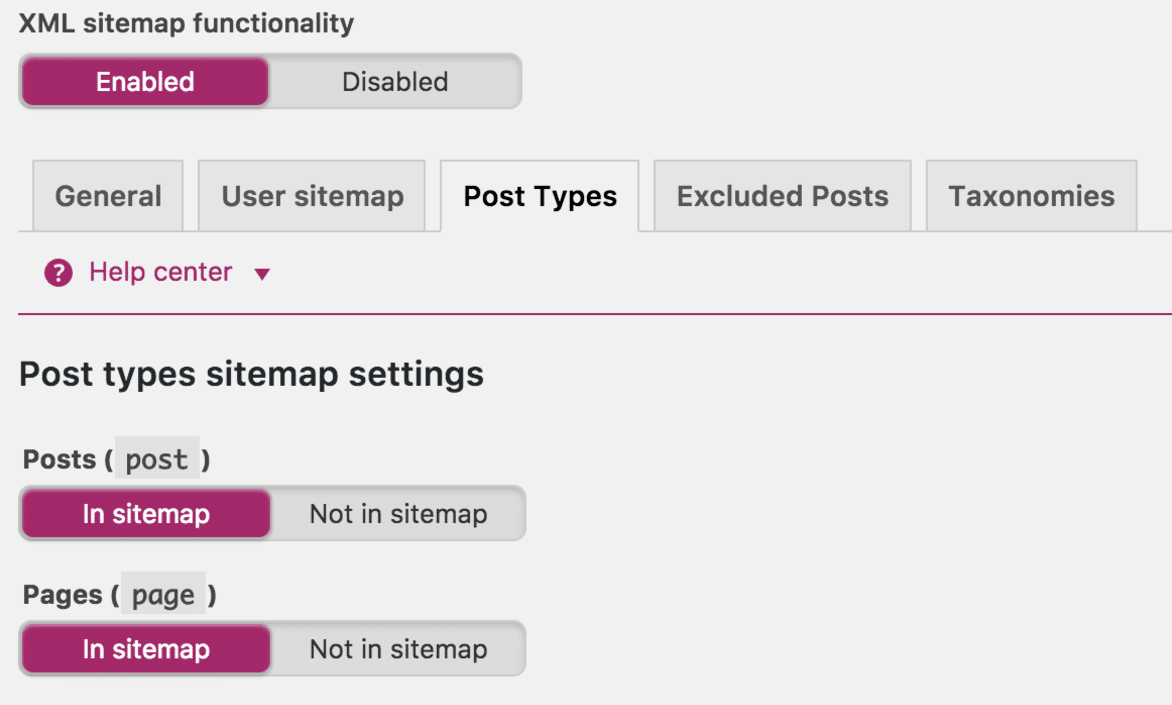Select the Post Types tab
1172x705 pixels.
pyautogui.click(x=540, y=196)
